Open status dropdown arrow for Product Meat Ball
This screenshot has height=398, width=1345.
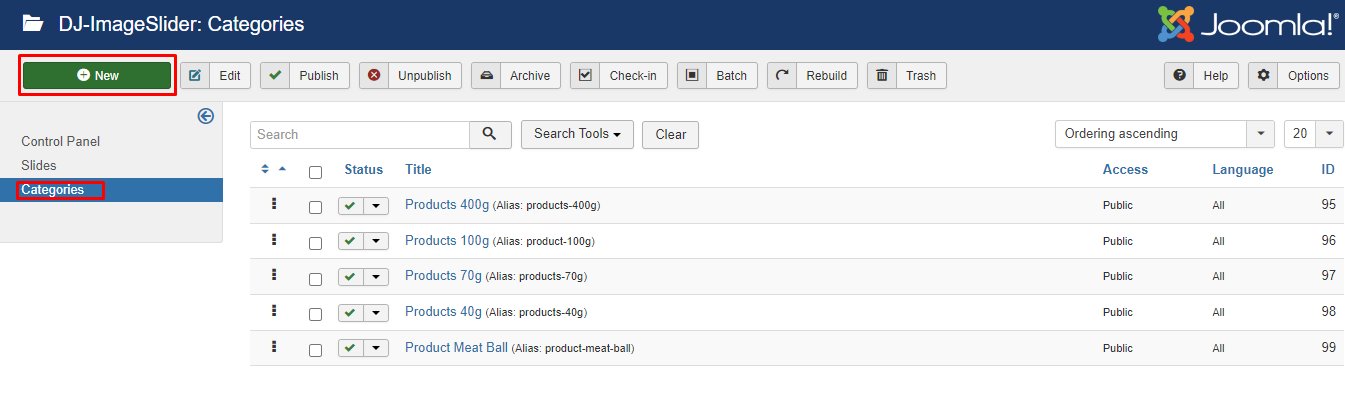(376, 348)
